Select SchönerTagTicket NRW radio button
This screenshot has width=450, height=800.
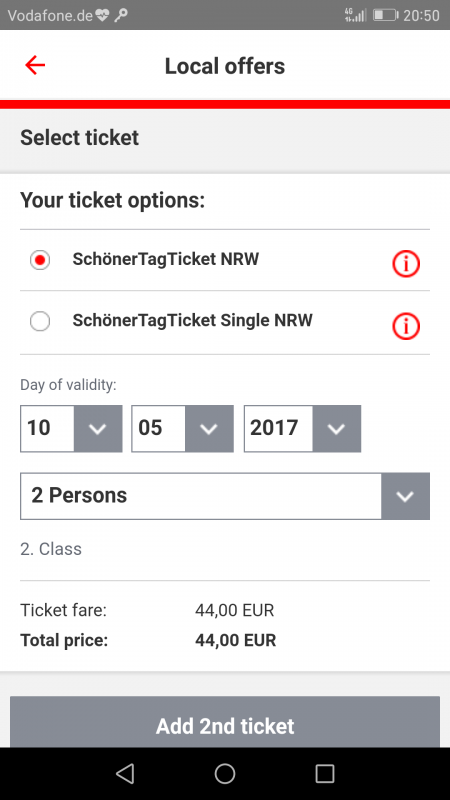click(40, 260)
